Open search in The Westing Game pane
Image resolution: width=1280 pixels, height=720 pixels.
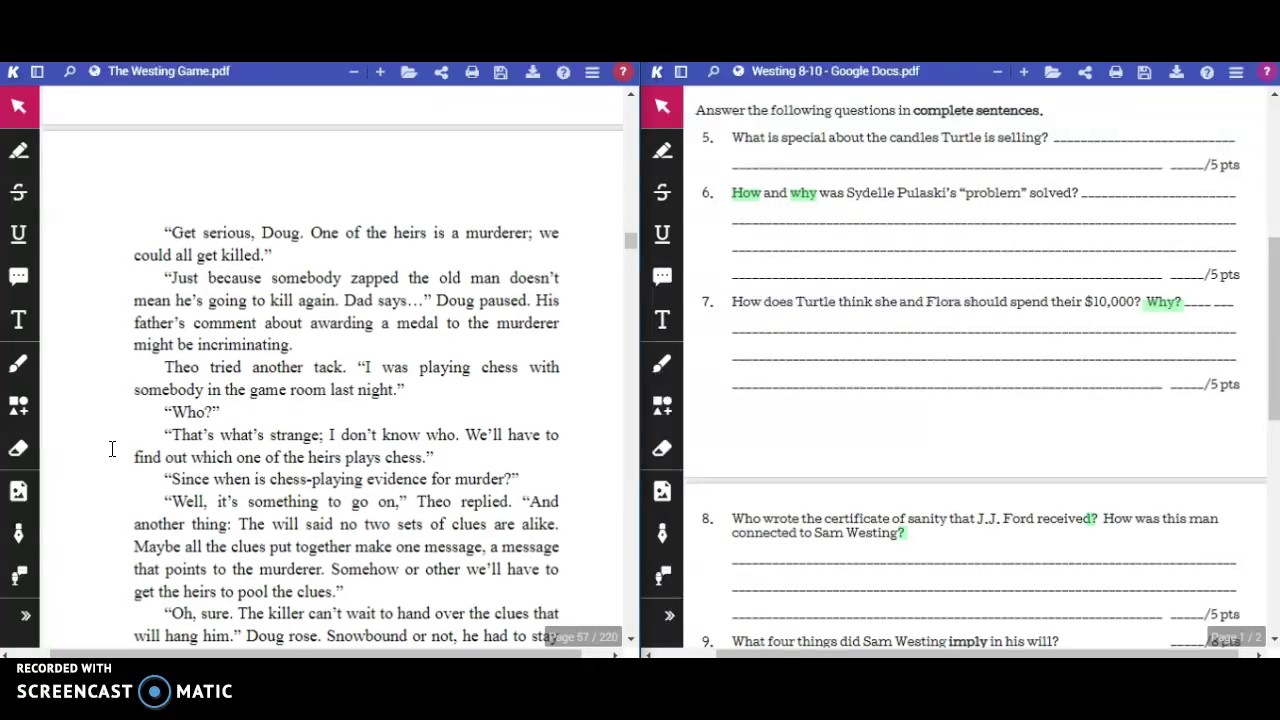pyautogui.click(x=69, y=71)
